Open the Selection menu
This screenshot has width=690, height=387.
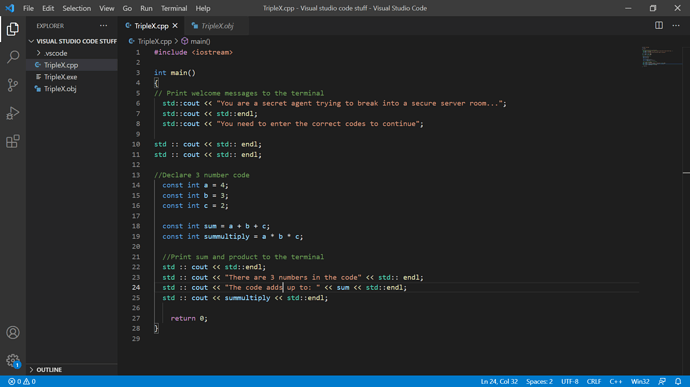tap(77, 8)
